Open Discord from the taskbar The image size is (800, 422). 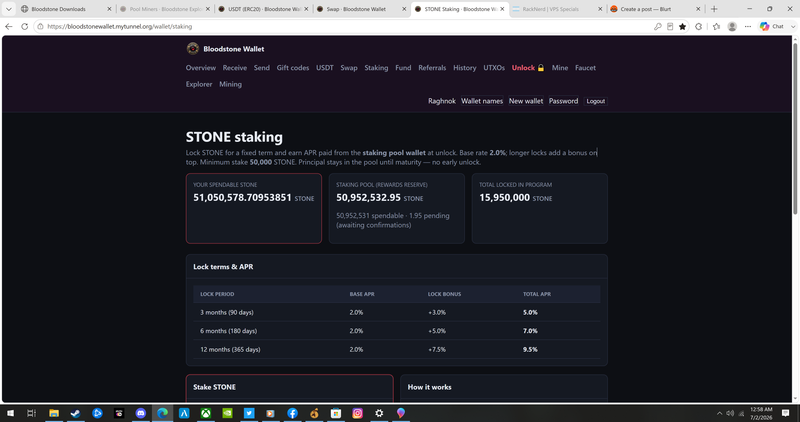pyautogui.click(x=141, y=413)
